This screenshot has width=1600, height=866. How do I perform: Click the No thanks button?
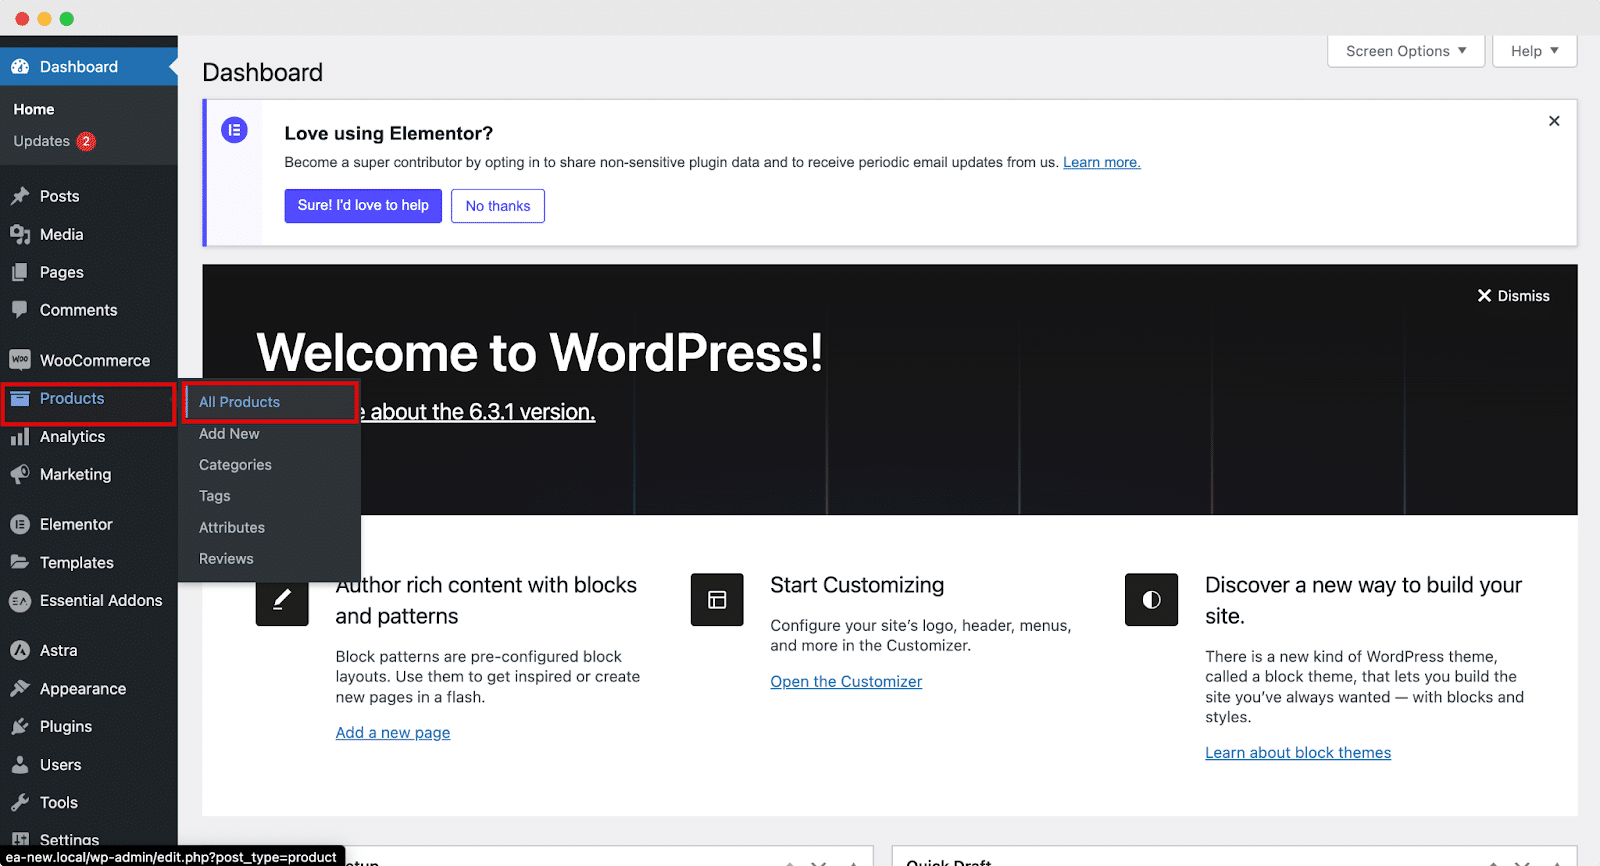(498, 206)
